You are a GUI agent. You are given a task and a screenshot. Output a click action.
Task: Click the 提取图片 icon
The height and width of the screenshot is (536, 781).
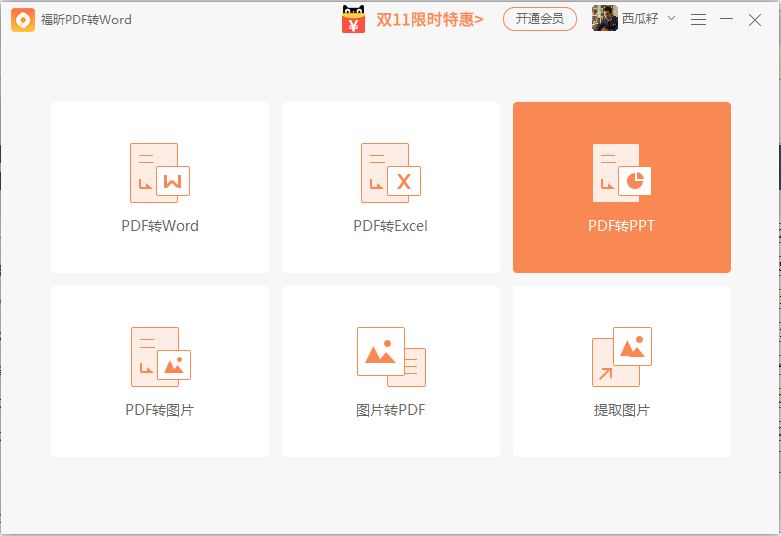coord(621,357)
